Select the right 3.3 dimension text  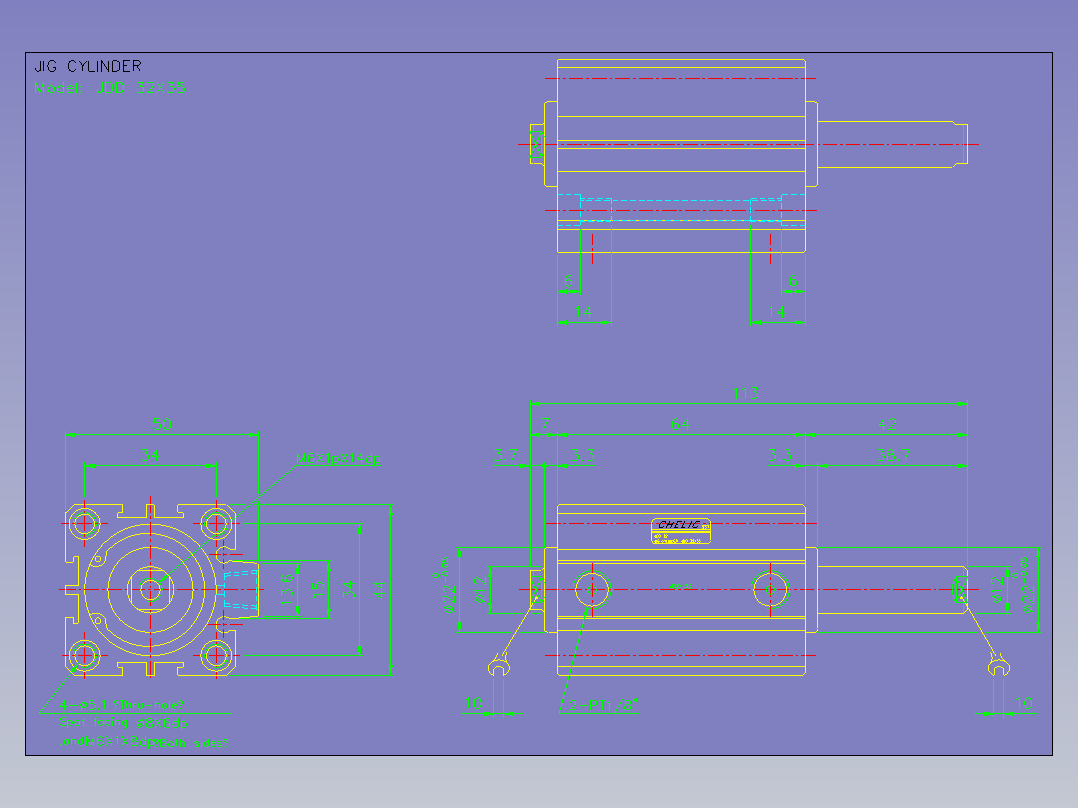tap(780, 455)
